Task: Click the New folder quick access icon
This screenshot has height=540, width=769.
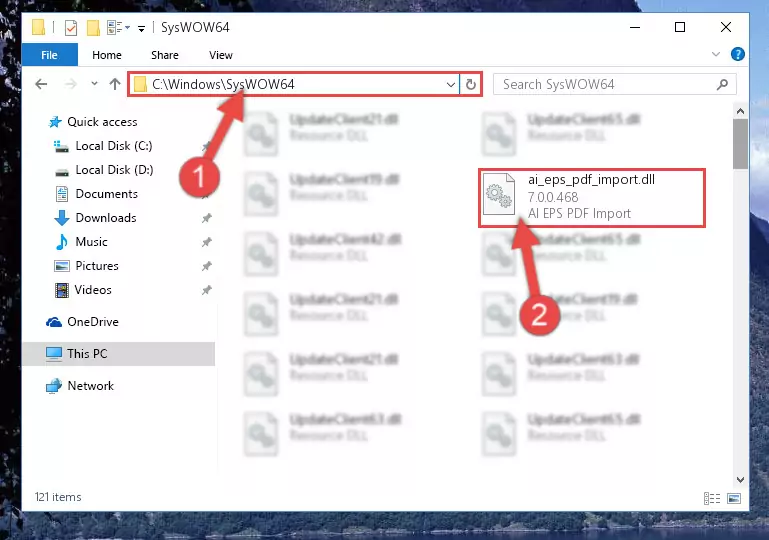Action: pos(93,28)
